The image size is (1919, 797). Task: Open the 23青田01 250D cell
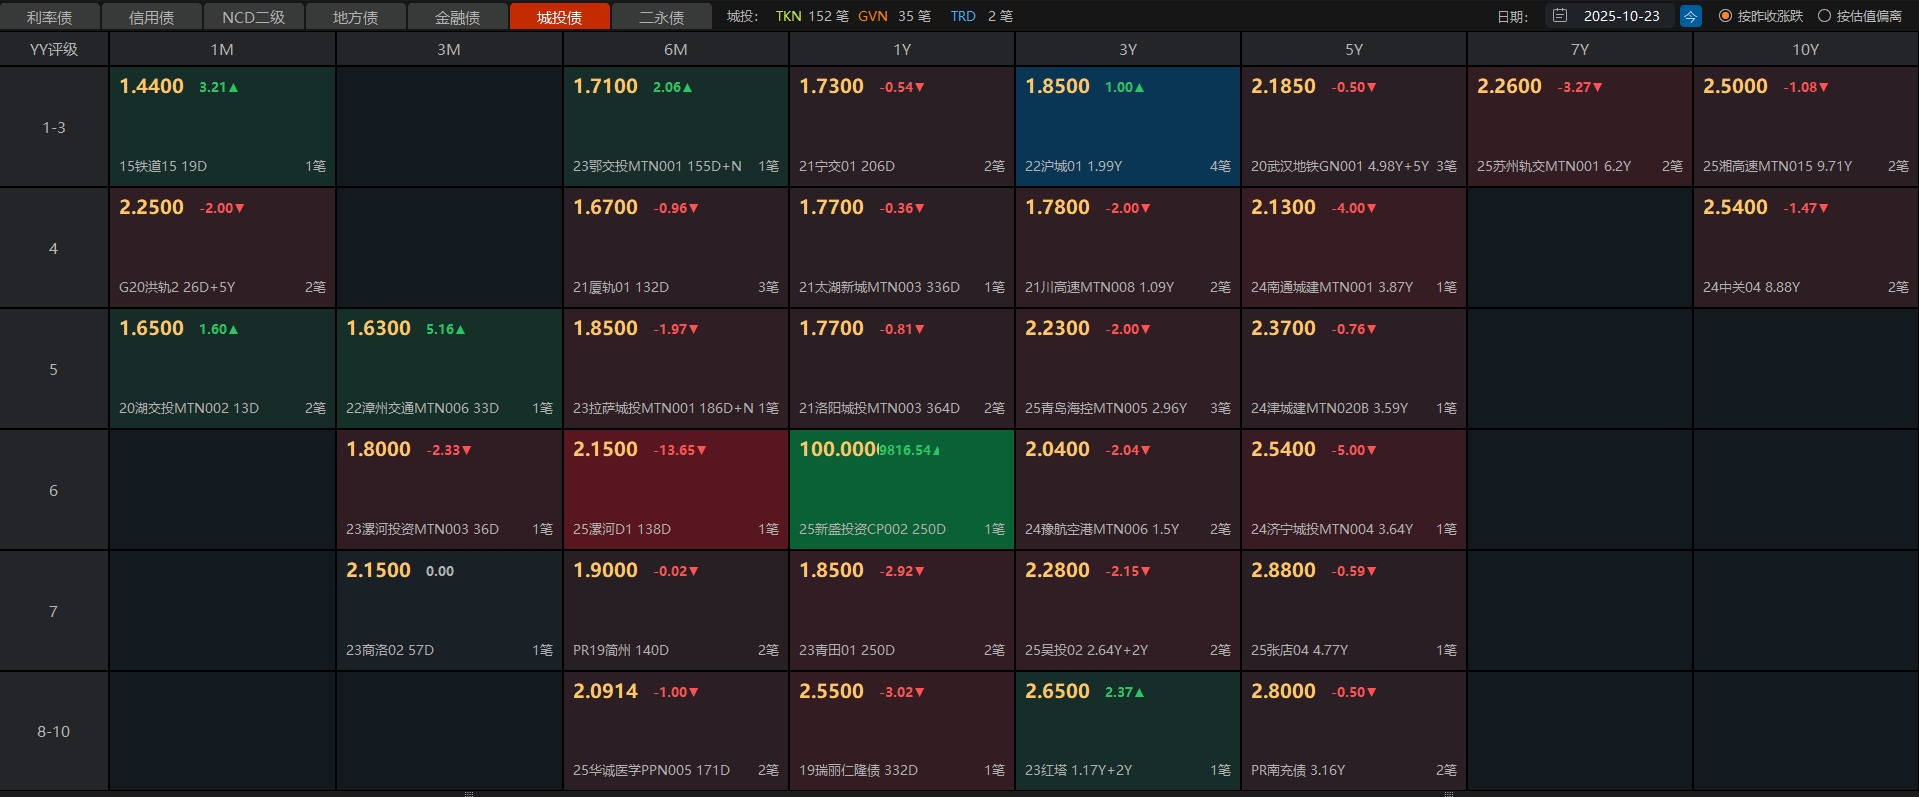point(902,611)
